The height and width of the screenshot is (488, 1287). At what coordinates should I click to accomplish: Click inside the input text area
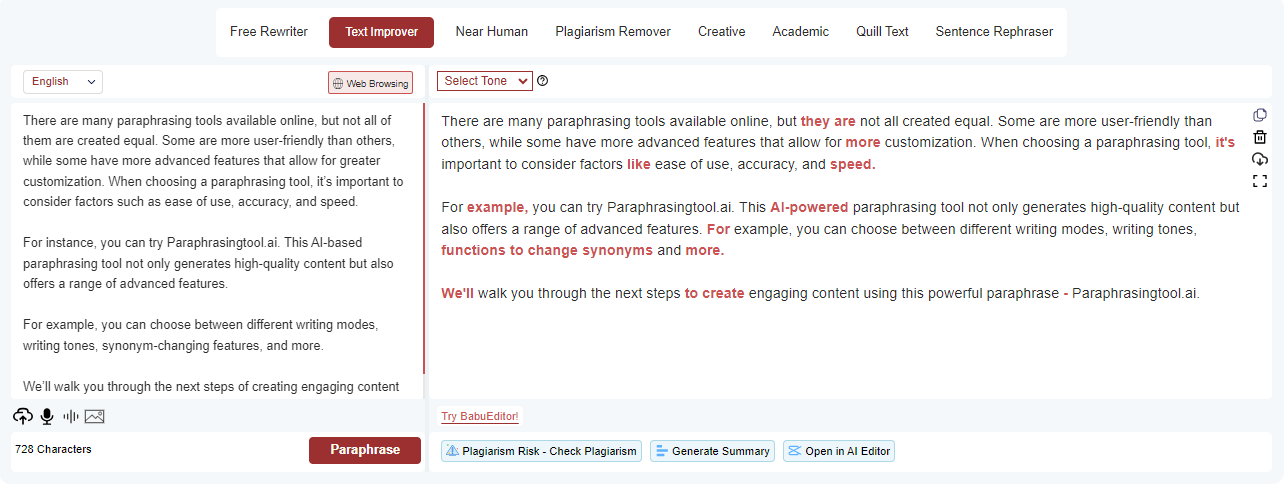click(x=215, y=250)
